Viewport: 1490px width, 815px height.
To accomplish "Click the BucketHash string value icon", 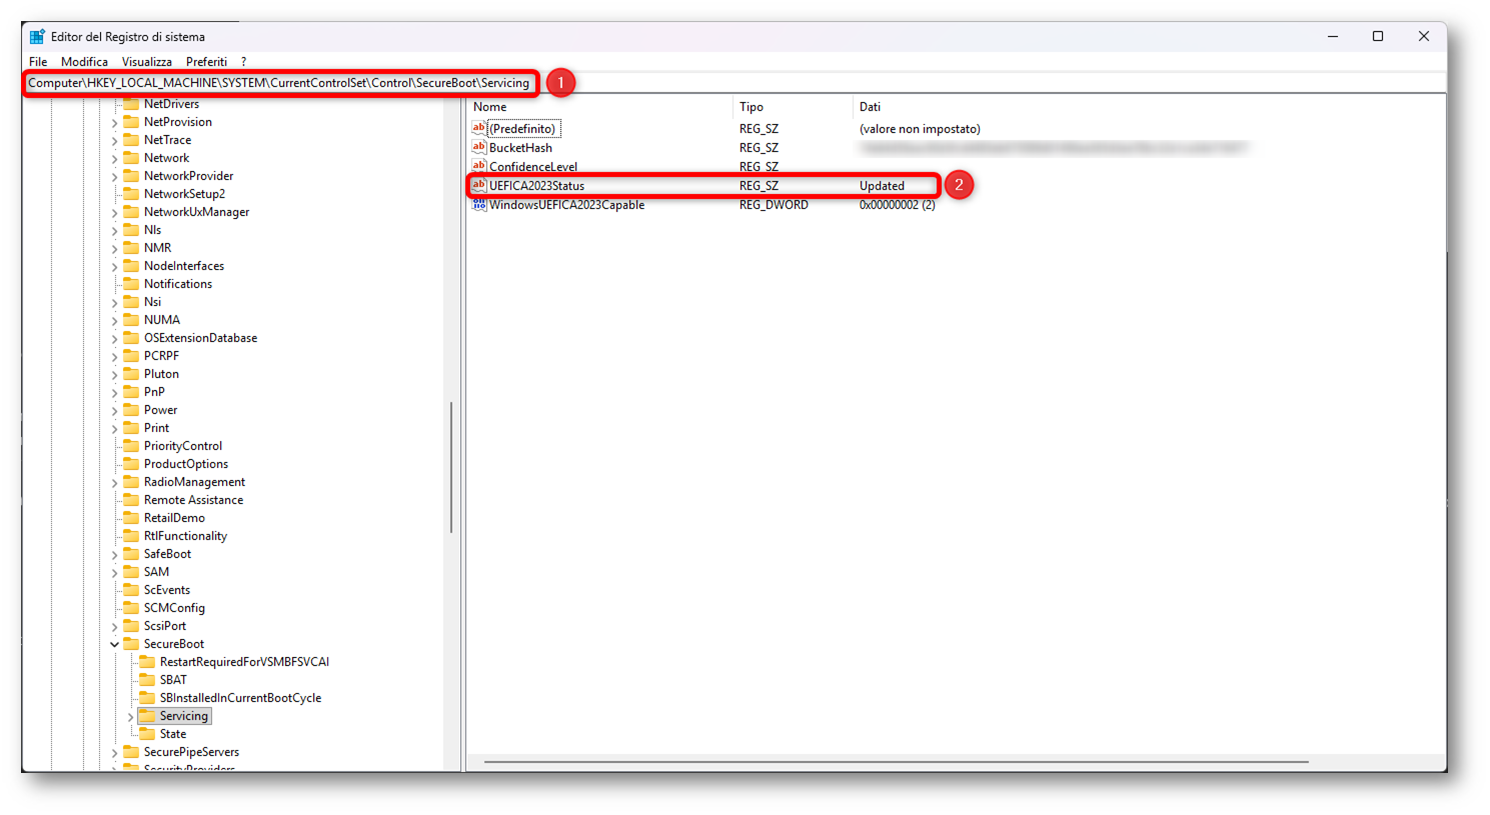I will click(479, 147).
